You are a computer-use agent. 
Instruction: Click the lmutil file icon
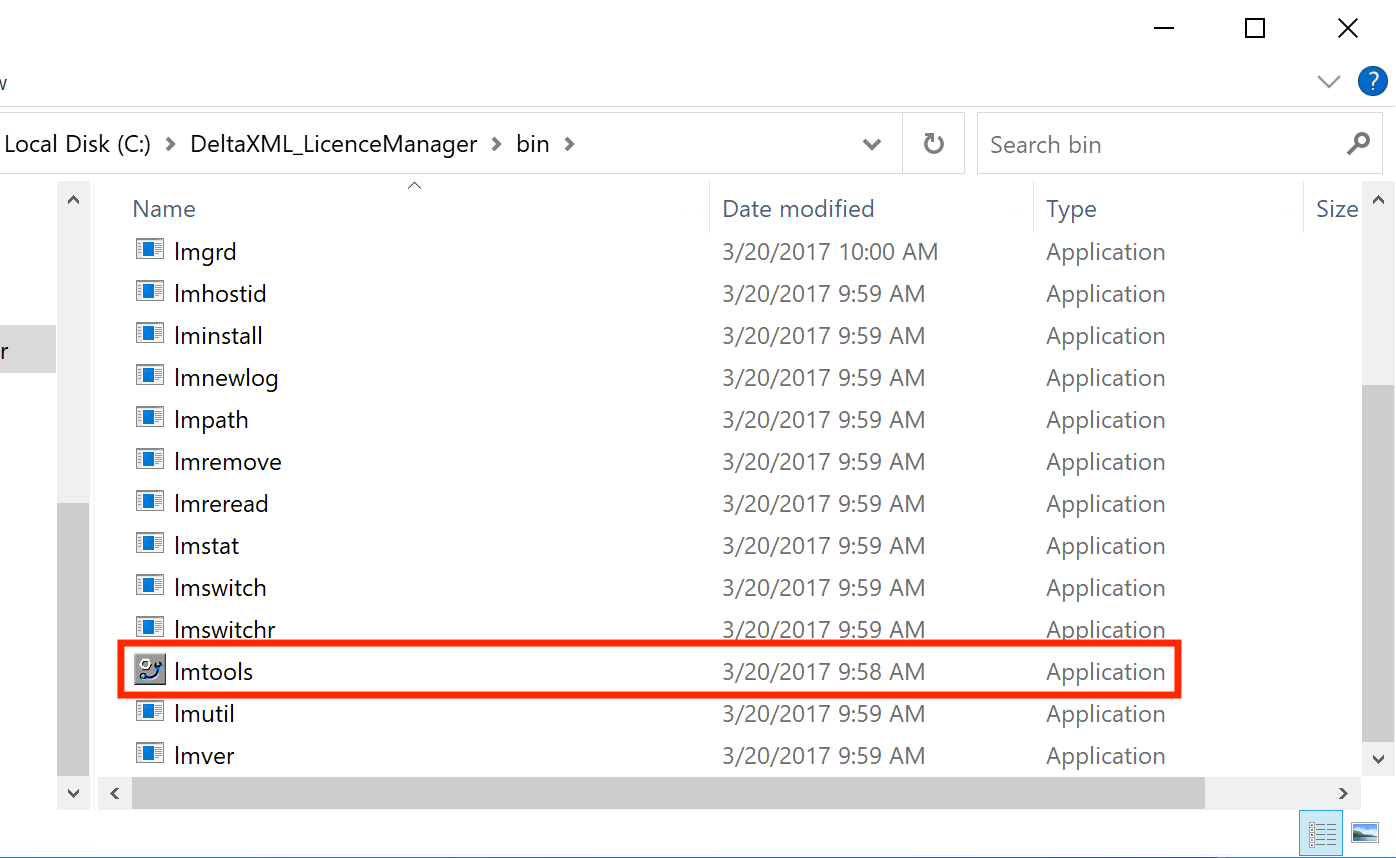tap(150, 713)
